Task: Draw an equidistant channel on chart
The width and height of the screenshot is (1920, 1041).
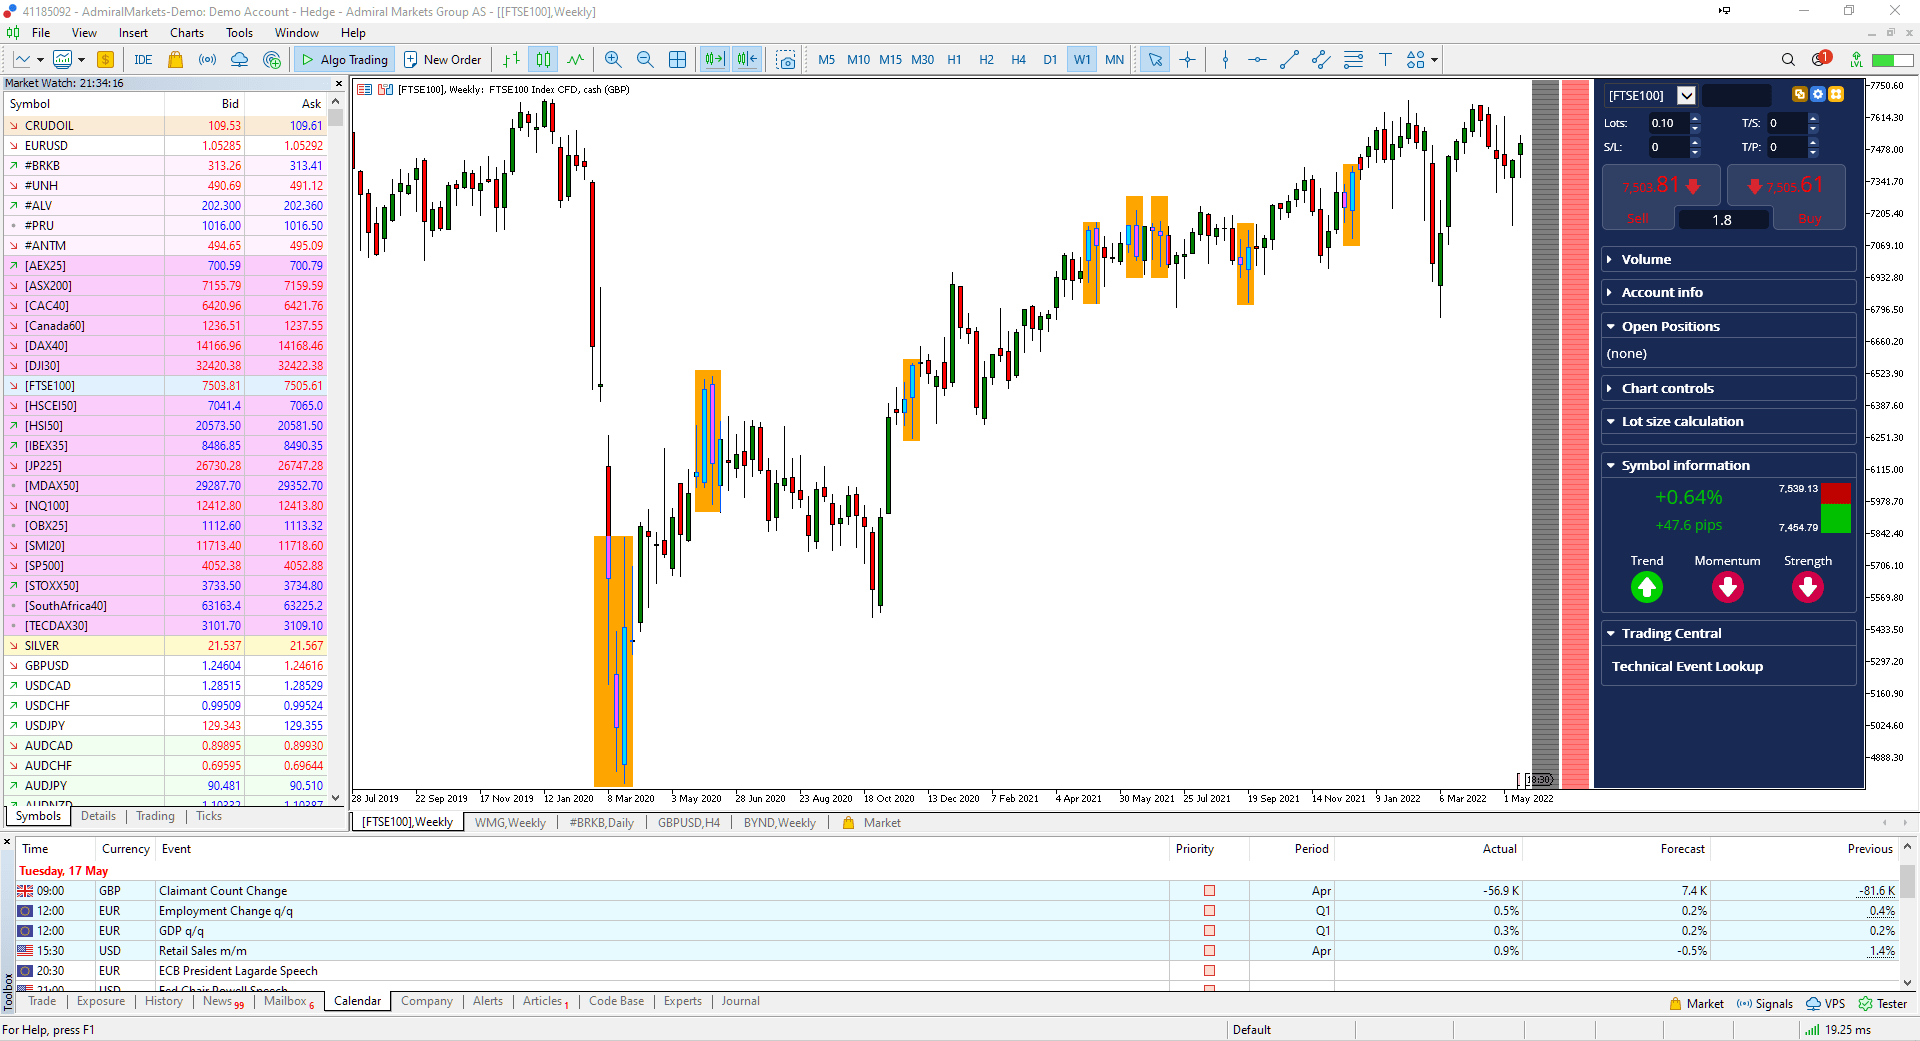Action: (1321, 60)
